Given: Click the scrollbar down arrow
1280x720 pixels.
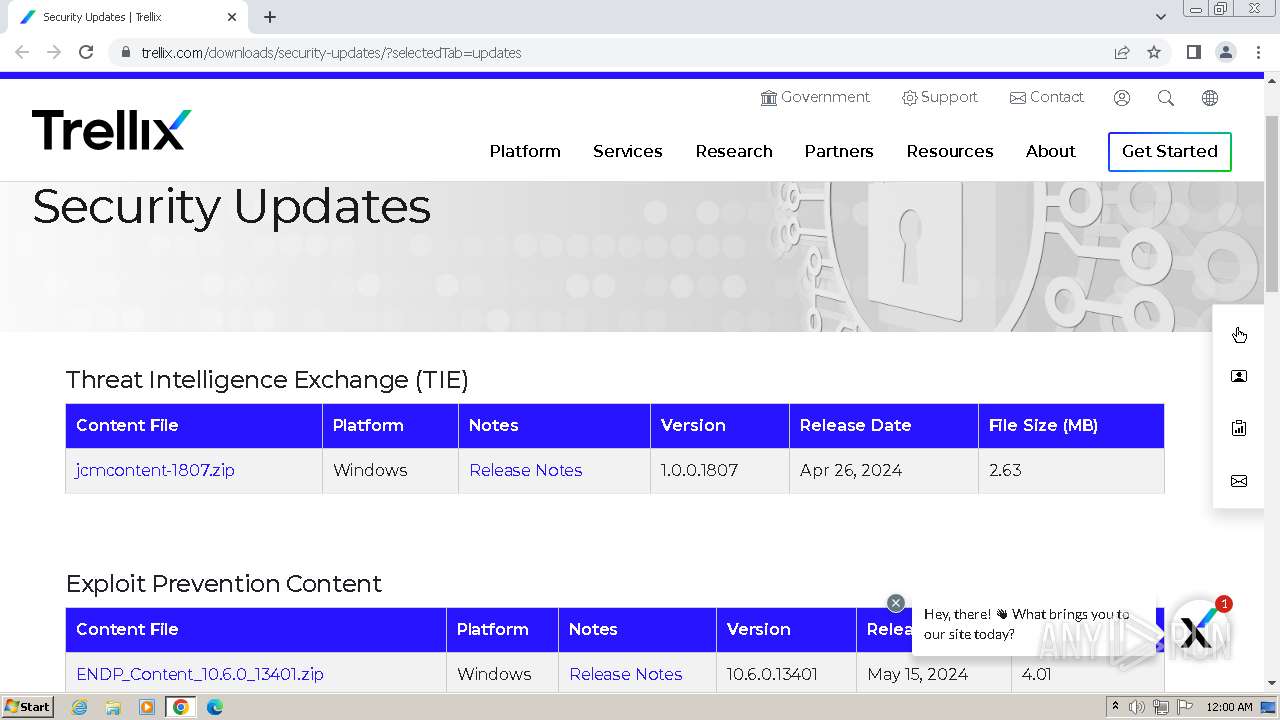Looking at the screenshot, I should pyautogui.click(x=1272, y=683).
